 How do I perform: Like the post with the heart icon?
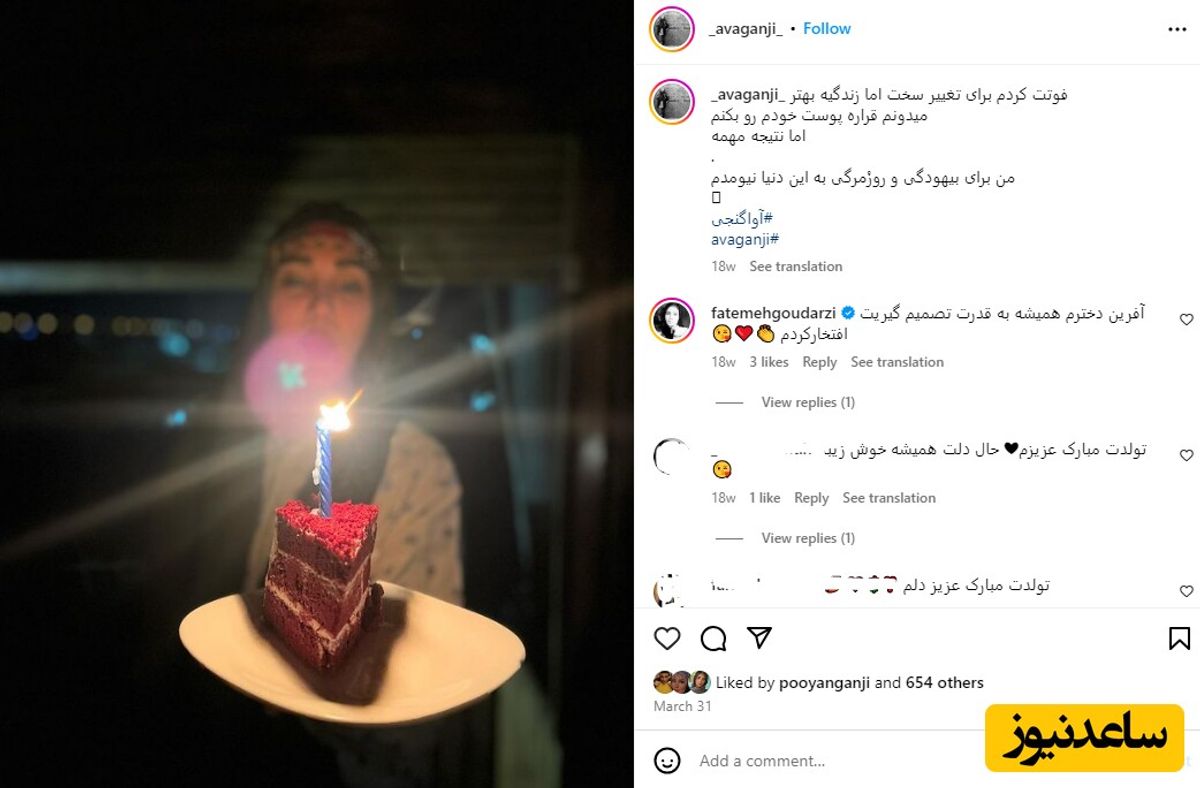pyautogui.click(x=667, y=638)
